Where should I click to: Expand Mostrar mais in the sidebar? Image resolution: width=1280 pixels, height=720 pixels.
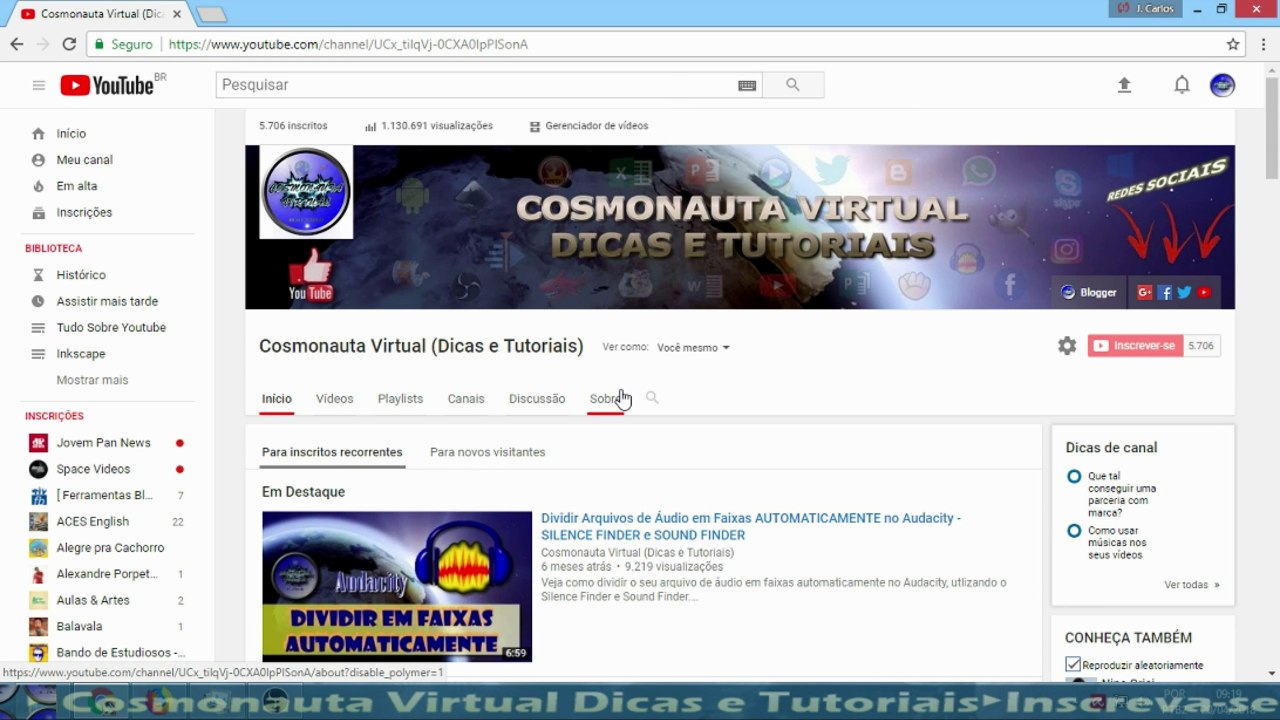pyautogui.click(x=92, y=380)
